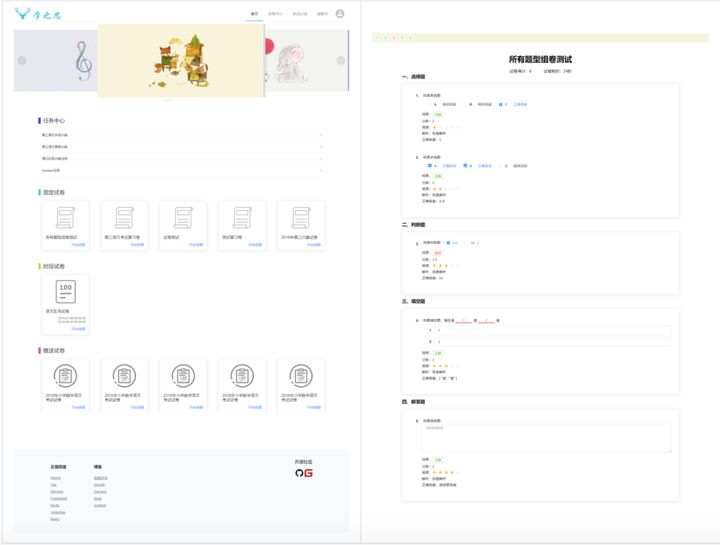This screenshot has height=545, width=720.
Task: Open the first paper icon under 固定试卷
Action: pyautogui.click(x=65, y=218)
